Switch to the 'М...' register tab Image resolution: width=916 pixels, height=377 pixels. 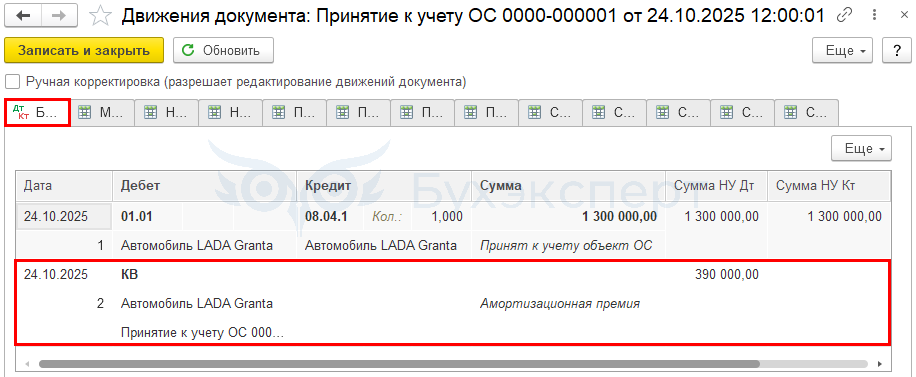(x=103, y=113)
